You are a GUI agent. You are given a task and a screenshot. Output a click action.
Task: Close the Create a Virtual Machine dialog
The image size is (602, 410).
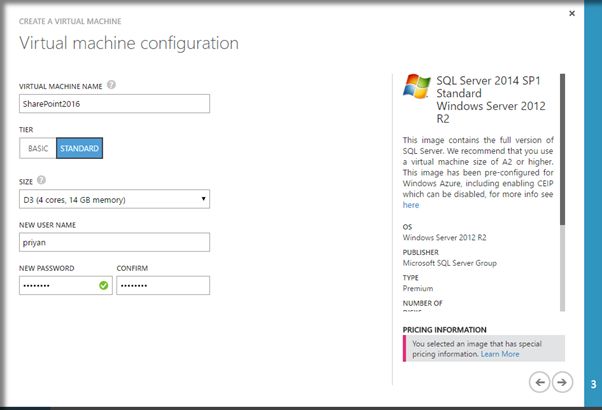(571, 14)
